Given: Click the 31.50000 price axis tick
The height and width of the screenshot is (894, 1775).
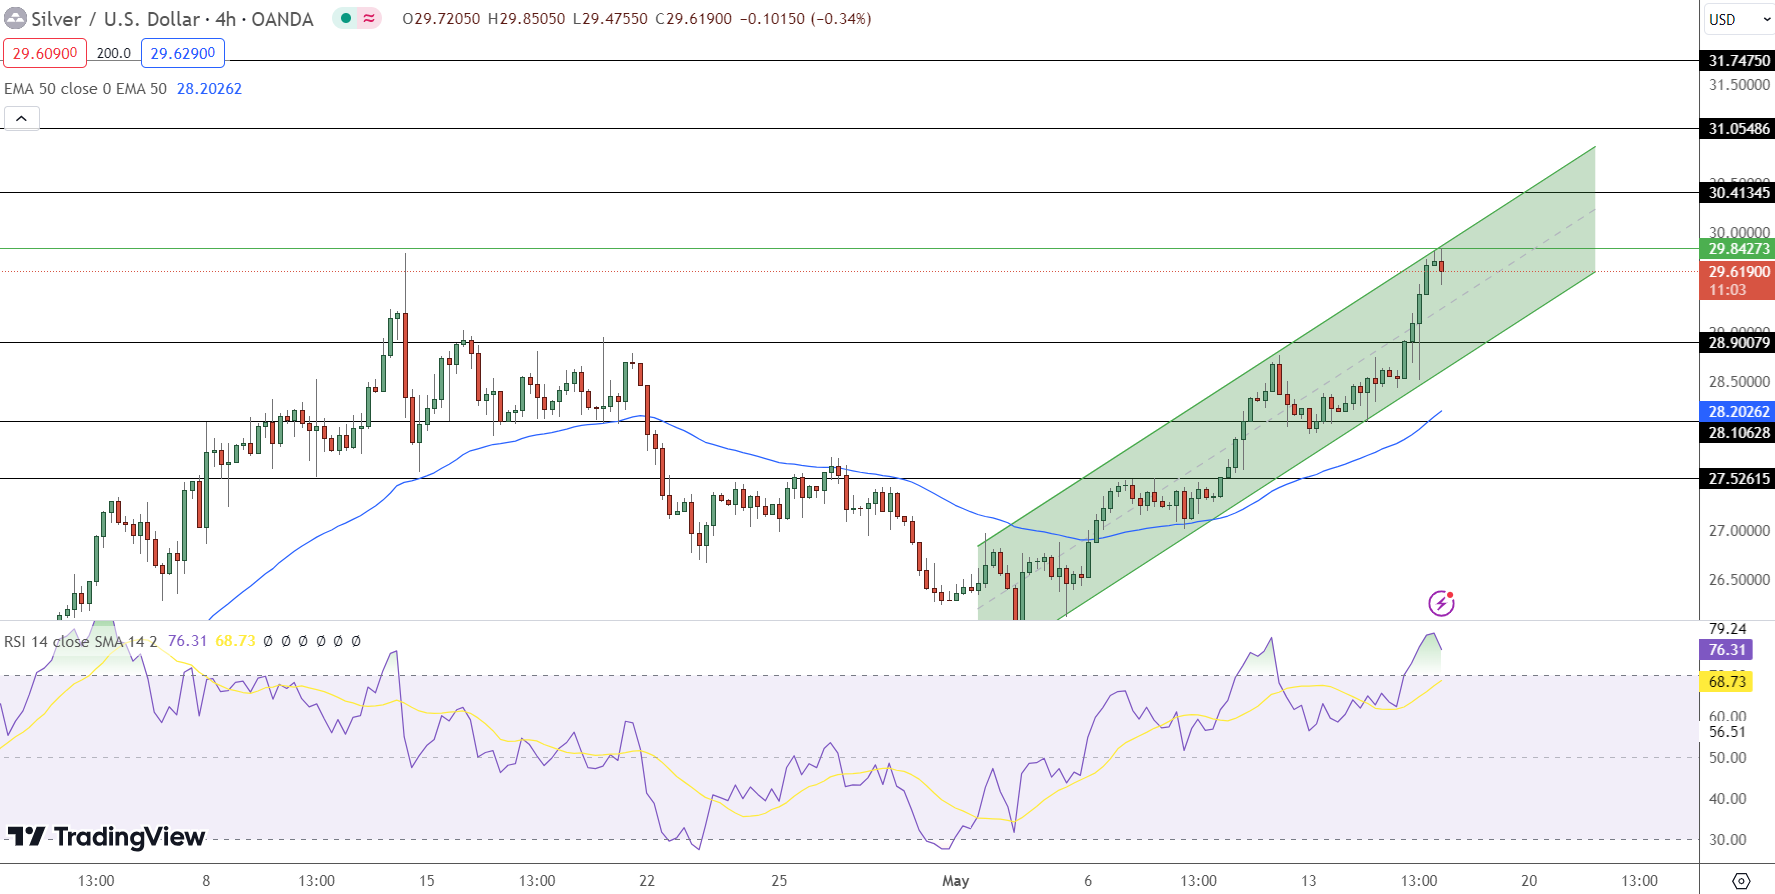Looking at the screenshot, I should (x=1738, y=85).
